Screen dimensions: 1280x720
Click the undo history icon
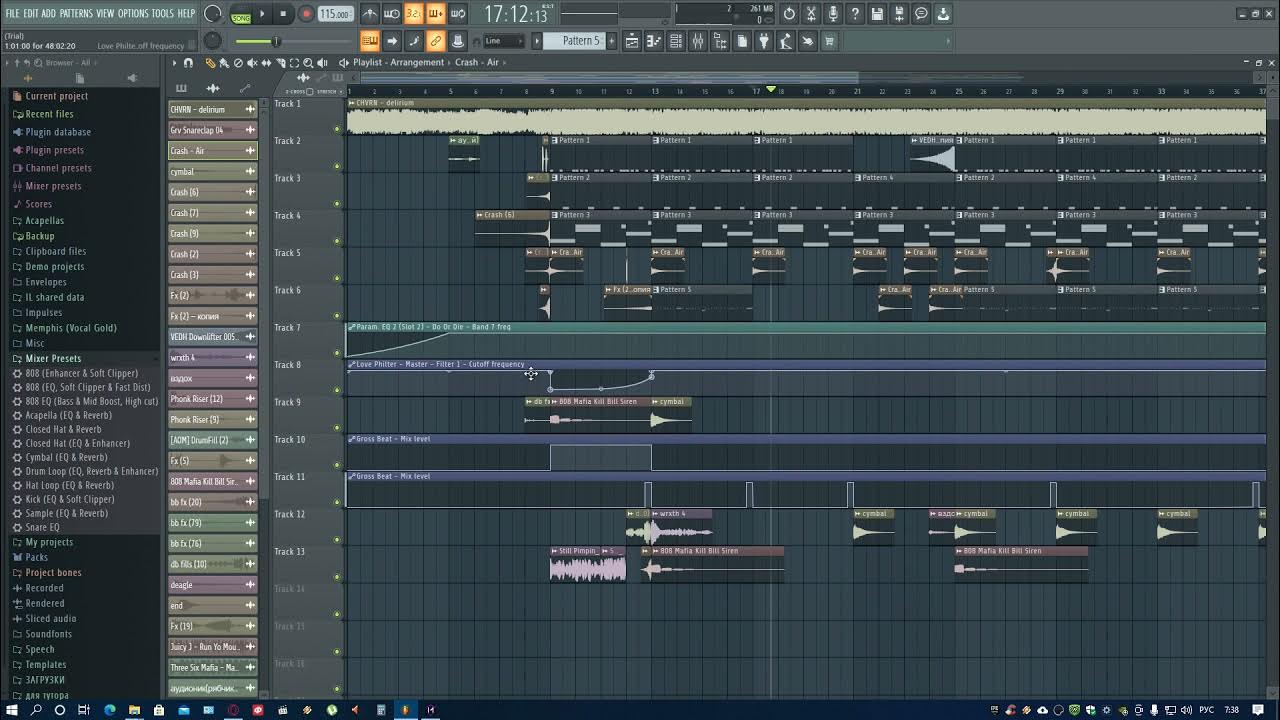[x=789, y=14]
